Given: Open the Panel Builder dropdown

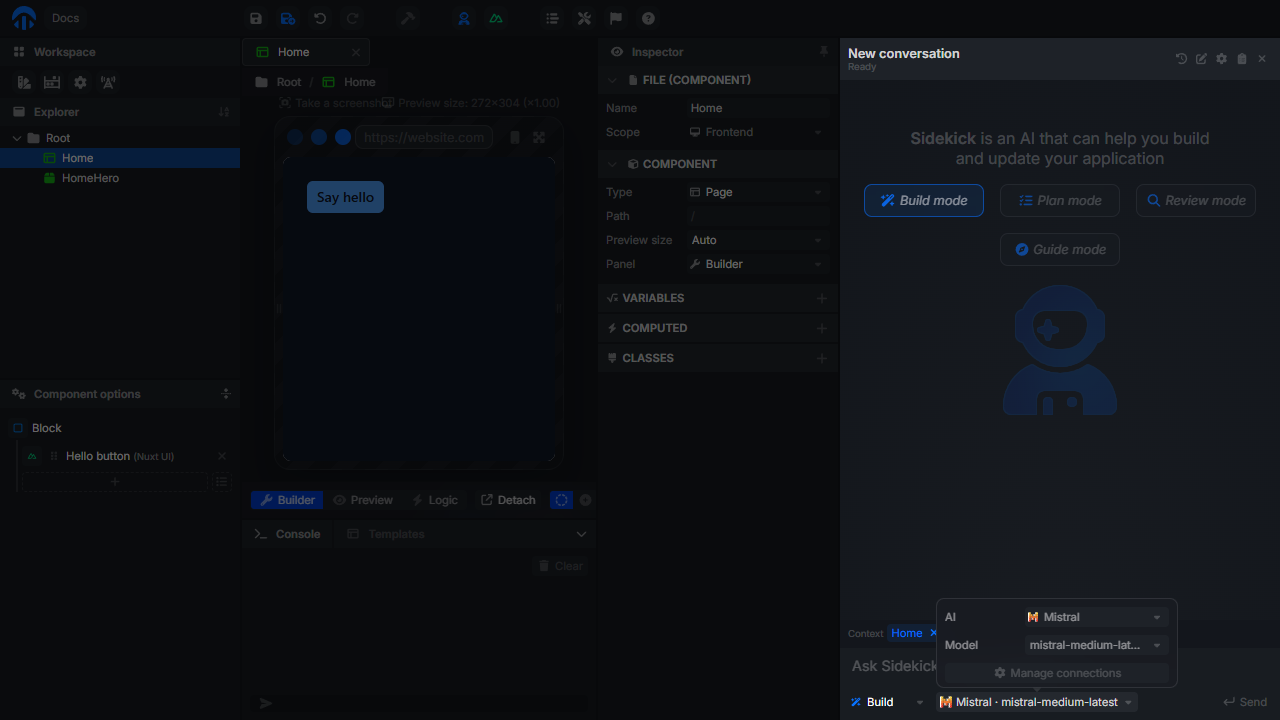Looking at the screenshot, I should coord(757,264).
